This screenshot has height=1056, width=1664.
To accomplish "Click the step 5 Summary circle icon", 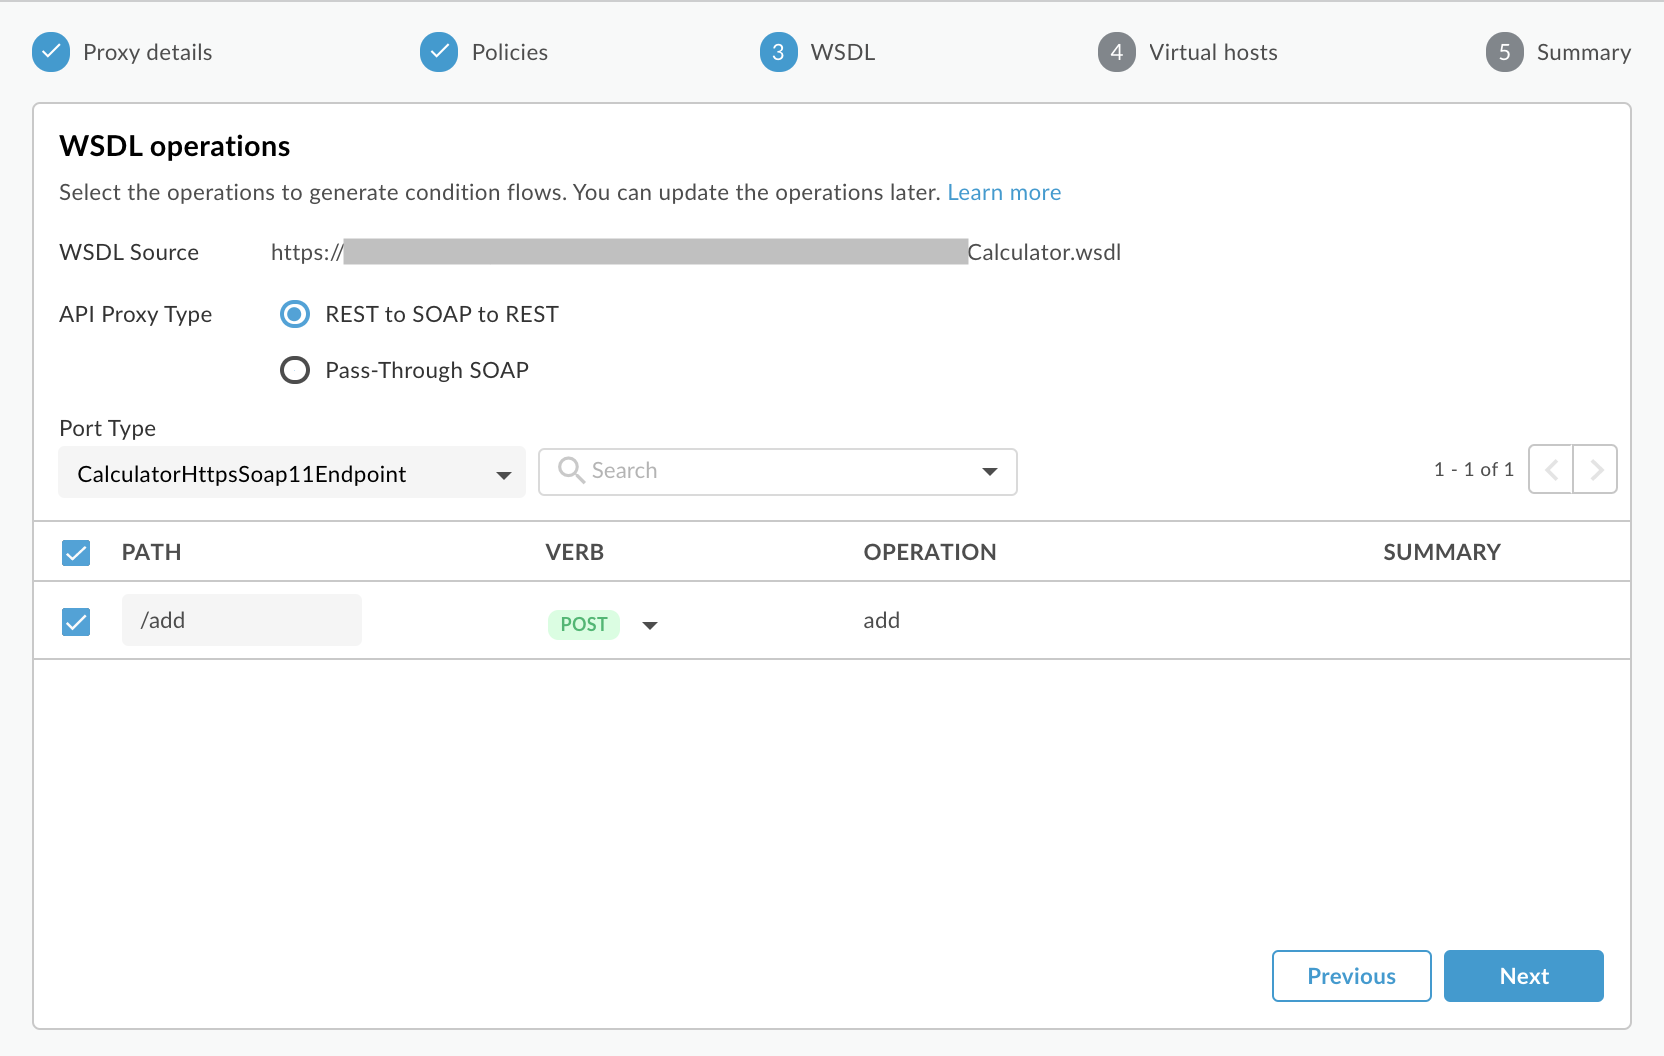I will pyautogui.click(x=1504, y=52).
